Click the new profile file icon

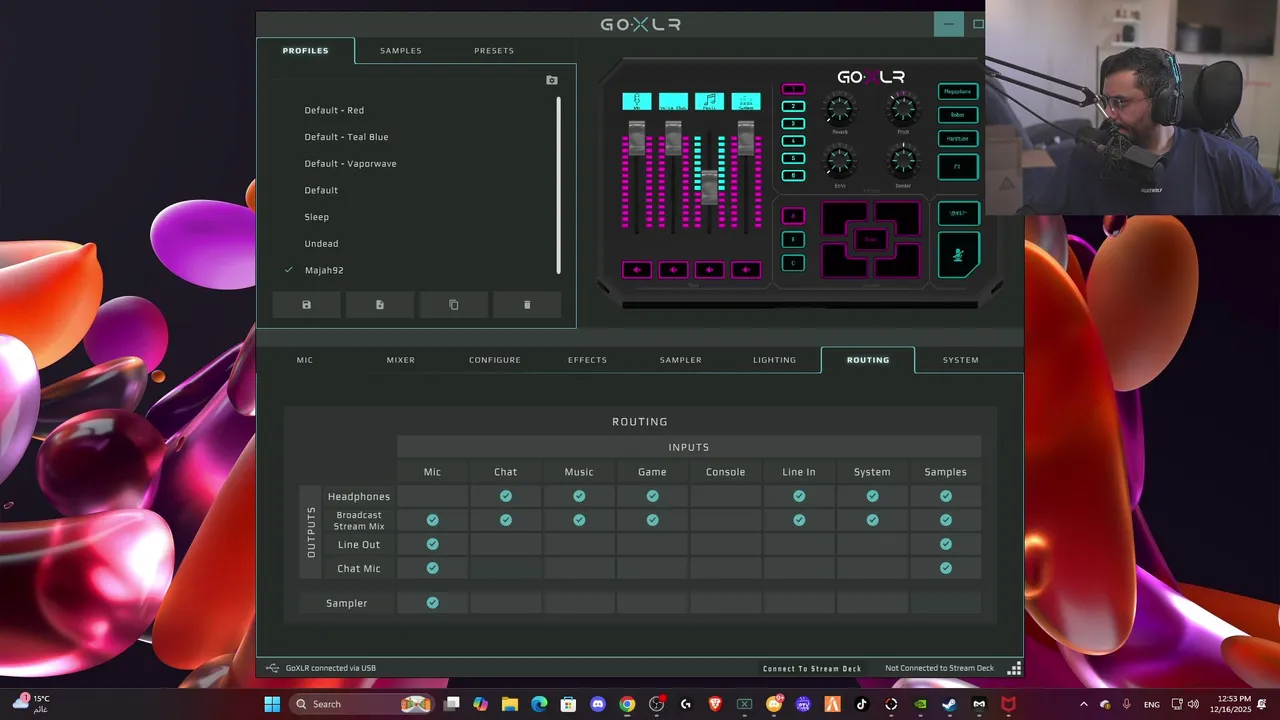click(x=380, y=305)
